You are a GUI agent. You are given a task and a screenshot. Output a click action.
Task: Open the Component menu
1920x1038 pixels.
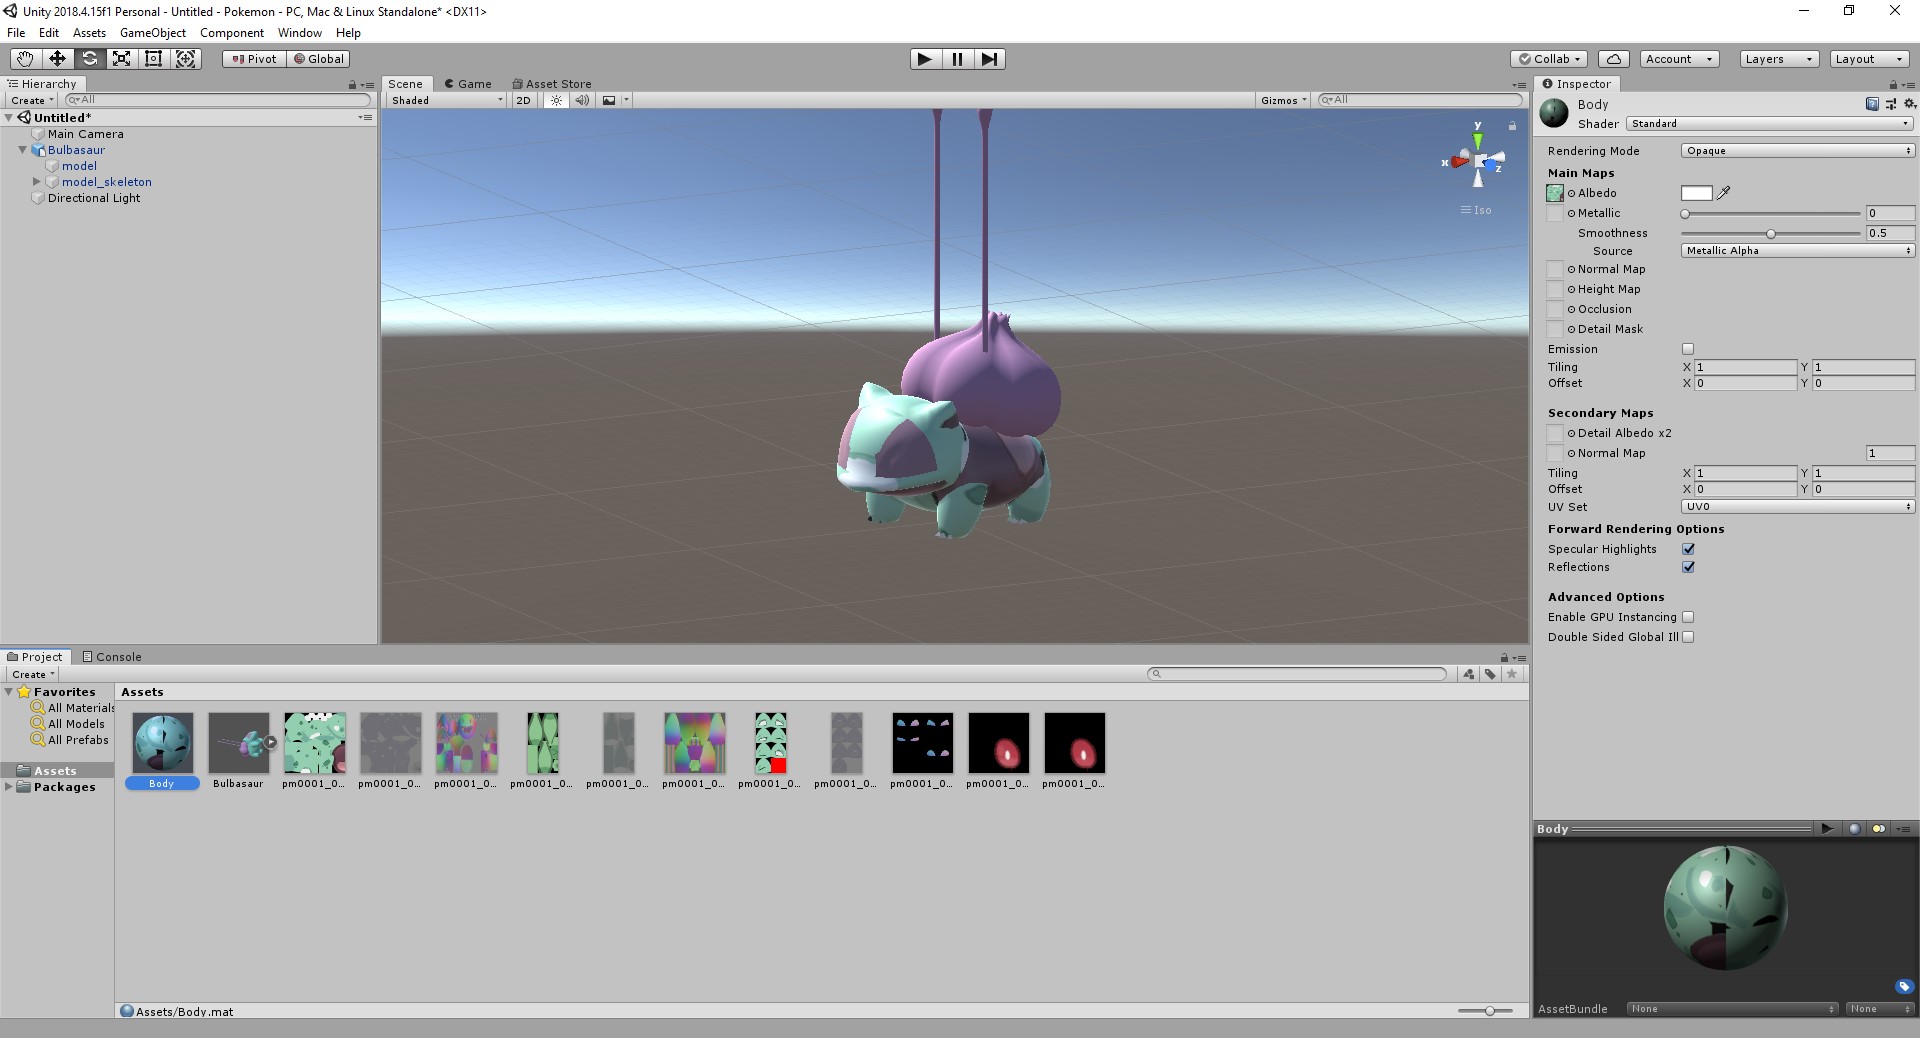[x=232, y=33]
